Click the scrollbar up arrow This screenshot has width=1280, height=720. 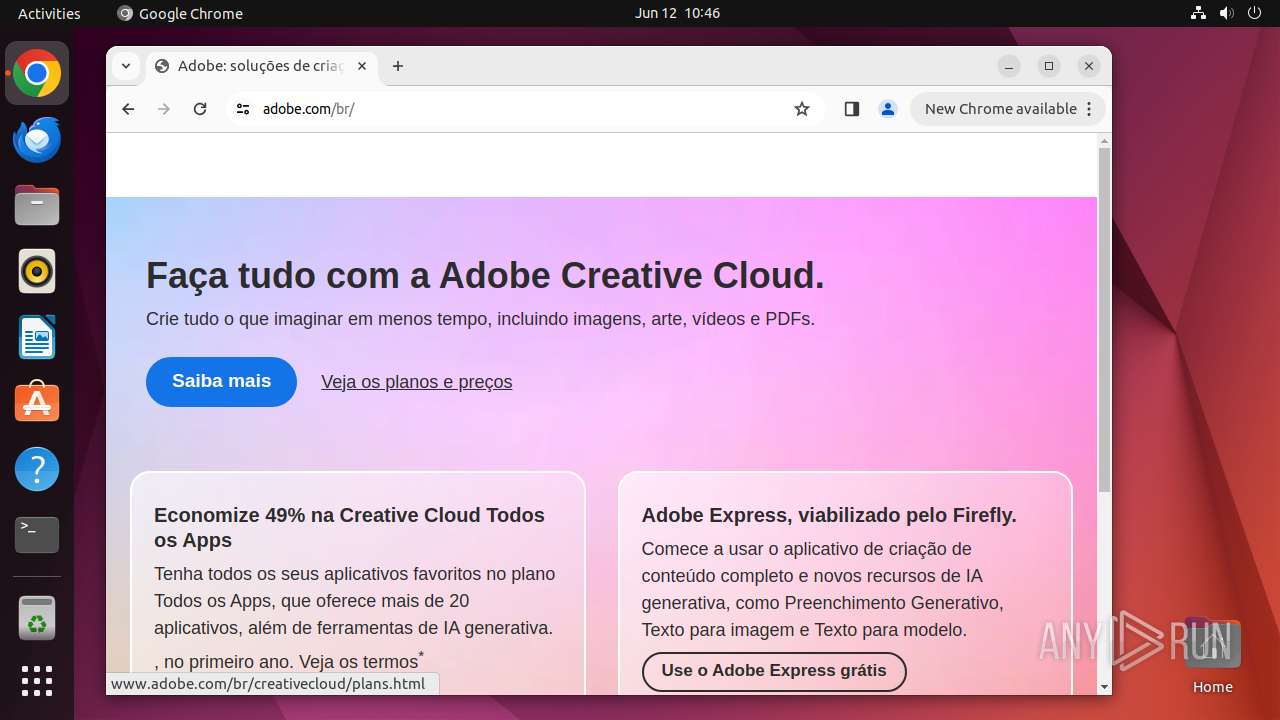[1104, 140]
